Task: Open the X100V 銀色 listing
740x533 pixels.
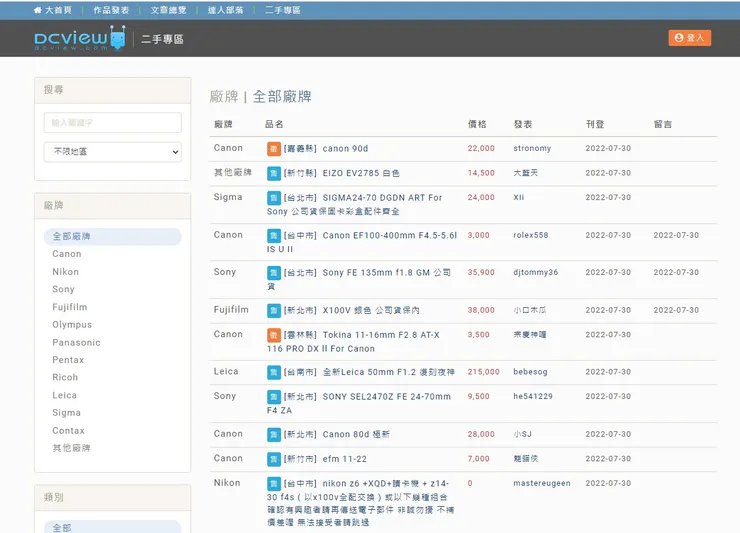Action: [x=371, y=311]
